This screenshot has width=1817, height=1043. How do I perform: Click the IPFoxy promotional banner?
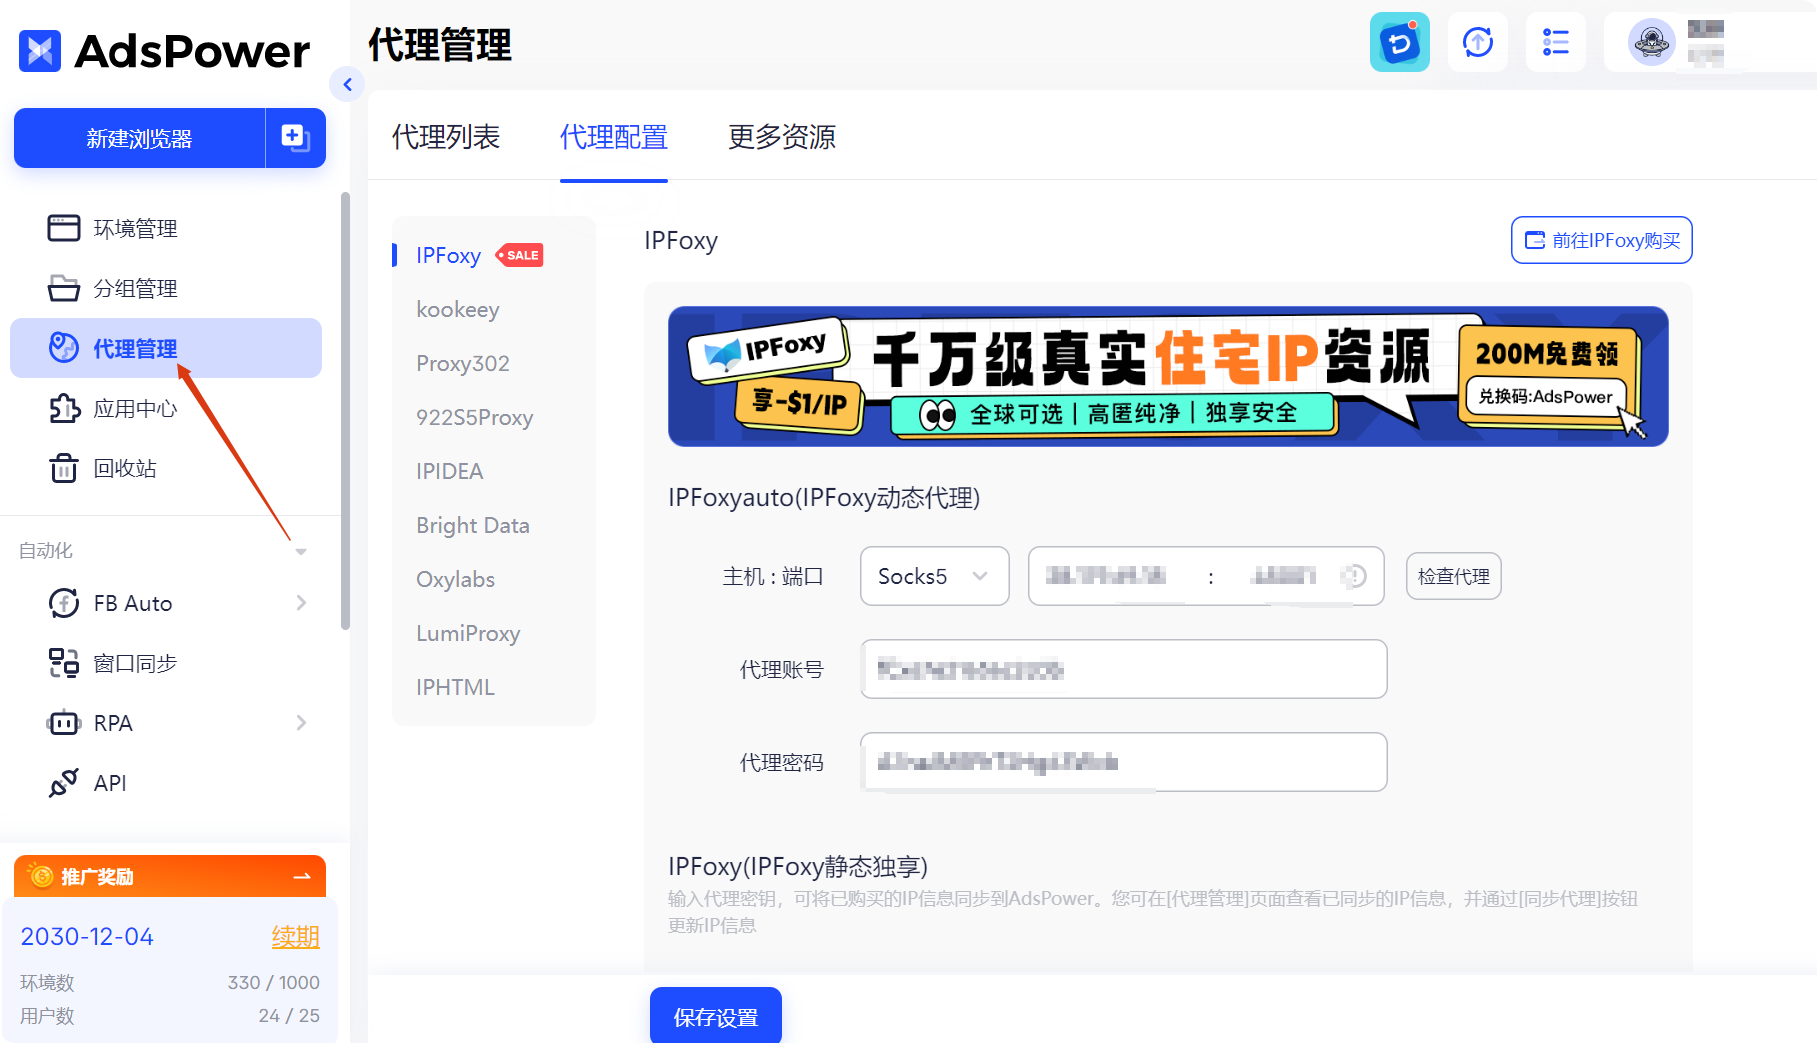click(x=1168, y=376)
